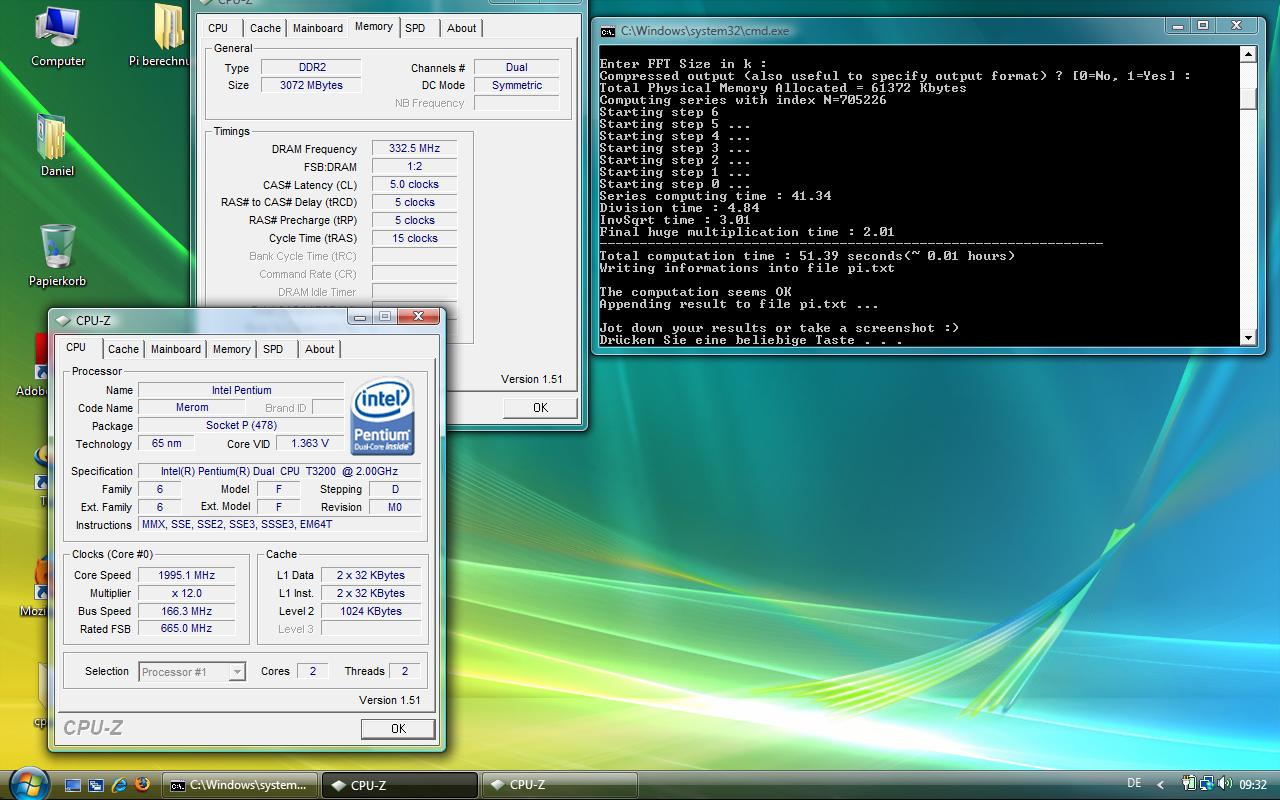Click the Level 2 cache value 1024 KBytes
This screenshot has height=800, width=1280.
click(371, 611)
